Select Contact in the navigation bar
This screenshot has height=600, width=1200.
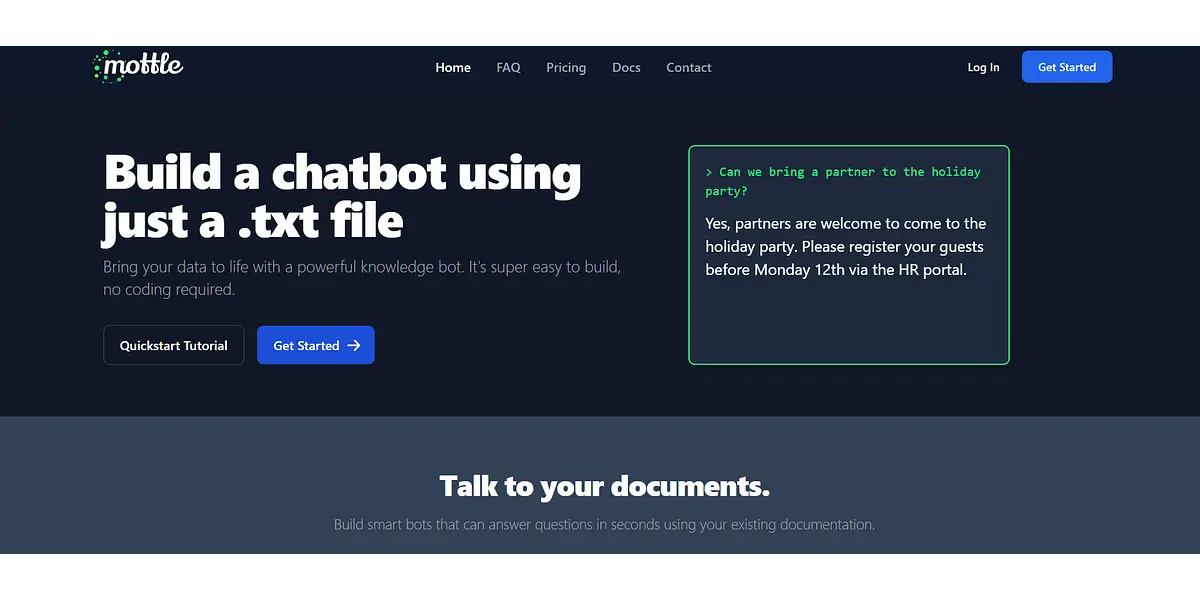(689, 68)
